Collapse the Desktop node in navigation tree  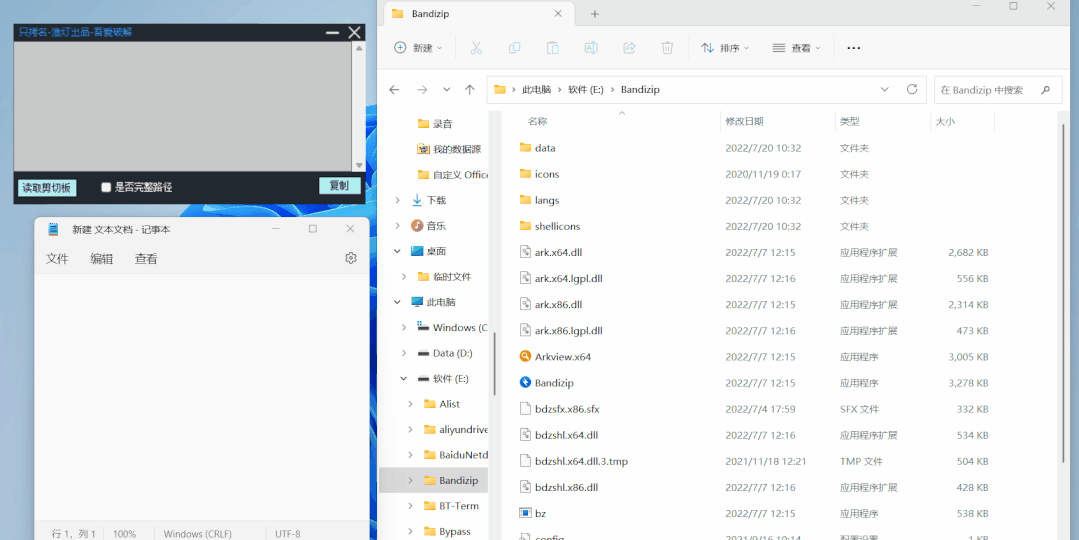[x=397, y=251]
